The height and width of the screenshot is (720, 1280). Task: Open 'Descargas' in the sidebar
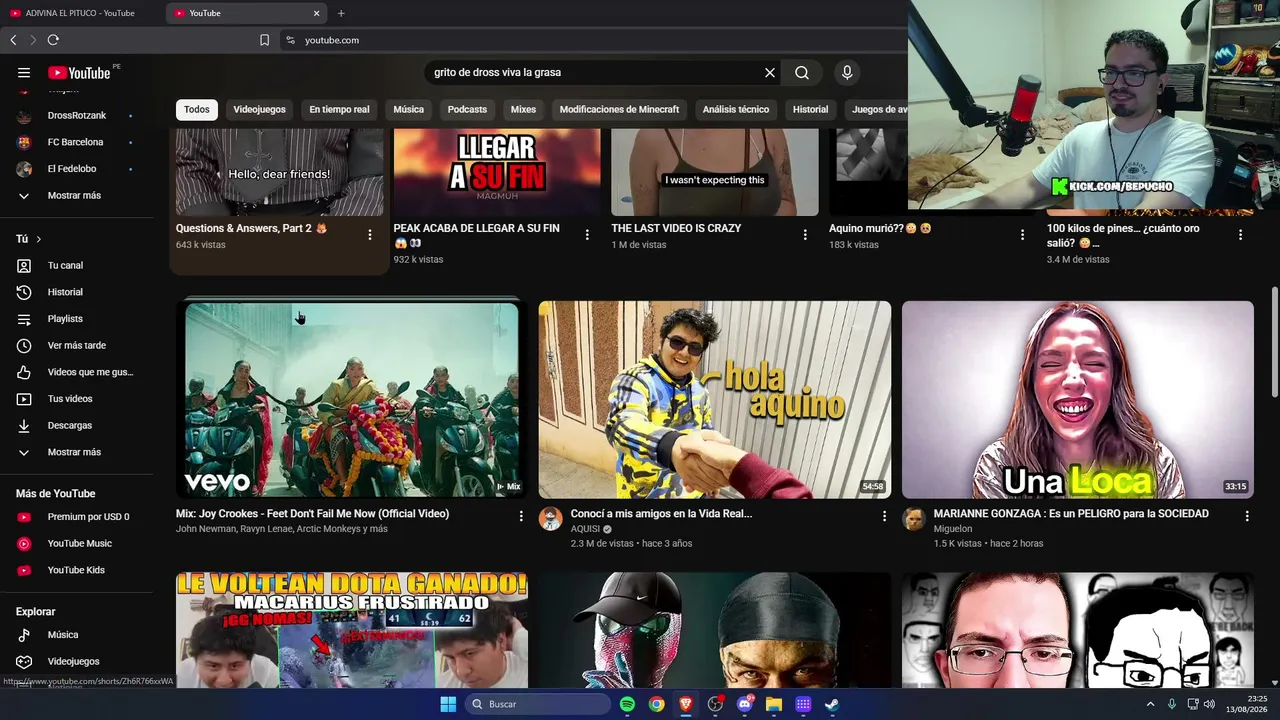77,425
